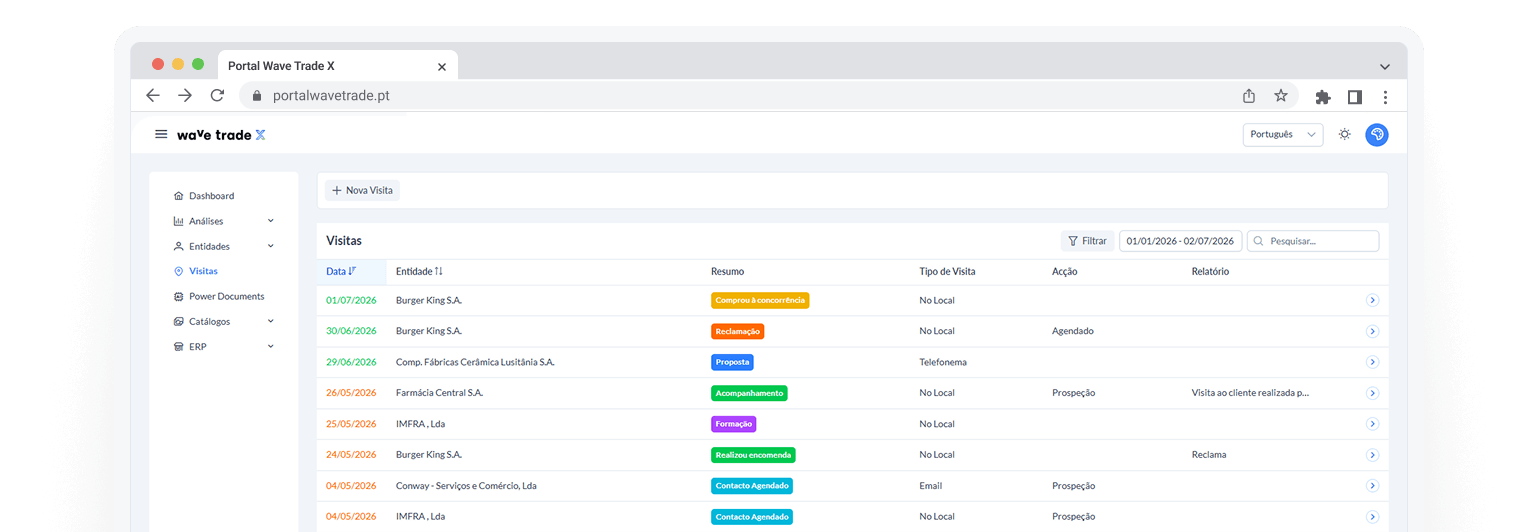Click 'Visita ao cliente realizada p...' report
Image resolution: width=1538 pixels, height=532 pixels.
click(x=1250, y=393)
